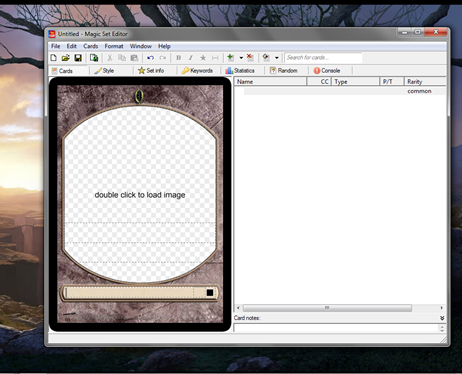
Task: Open the Window menu
Action: (141, 46)
